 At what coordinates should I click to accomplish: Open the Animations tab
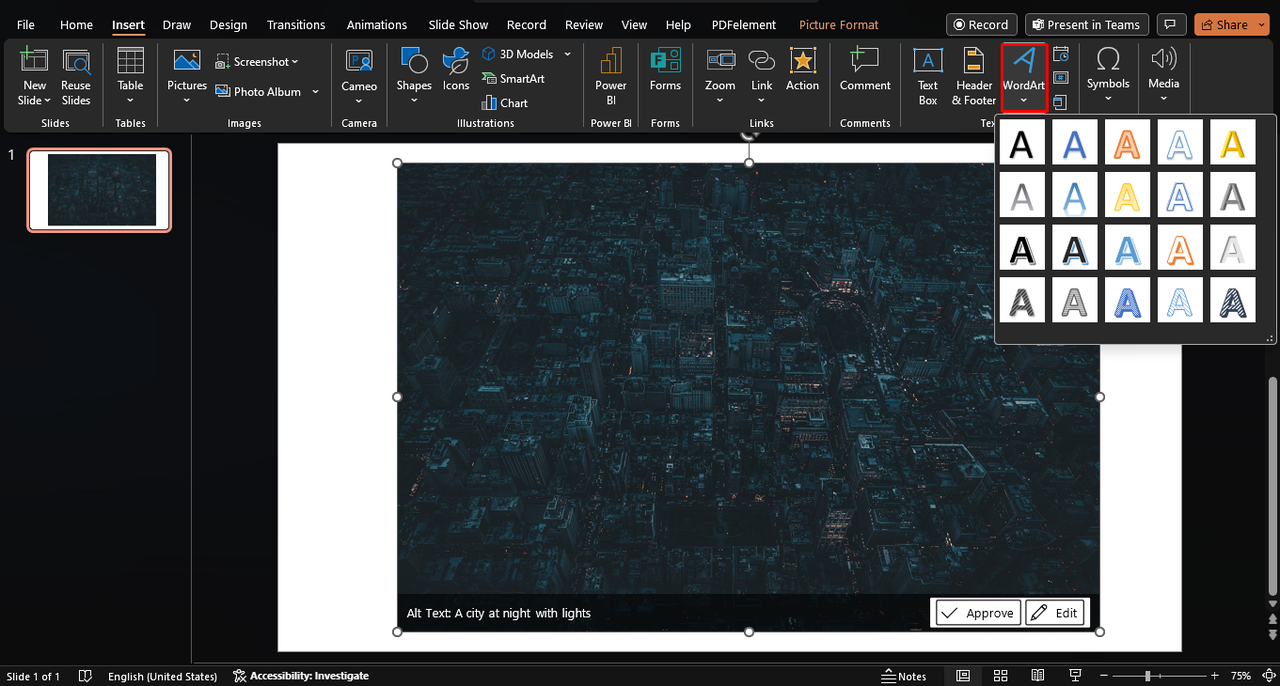[x=377, y=25]
